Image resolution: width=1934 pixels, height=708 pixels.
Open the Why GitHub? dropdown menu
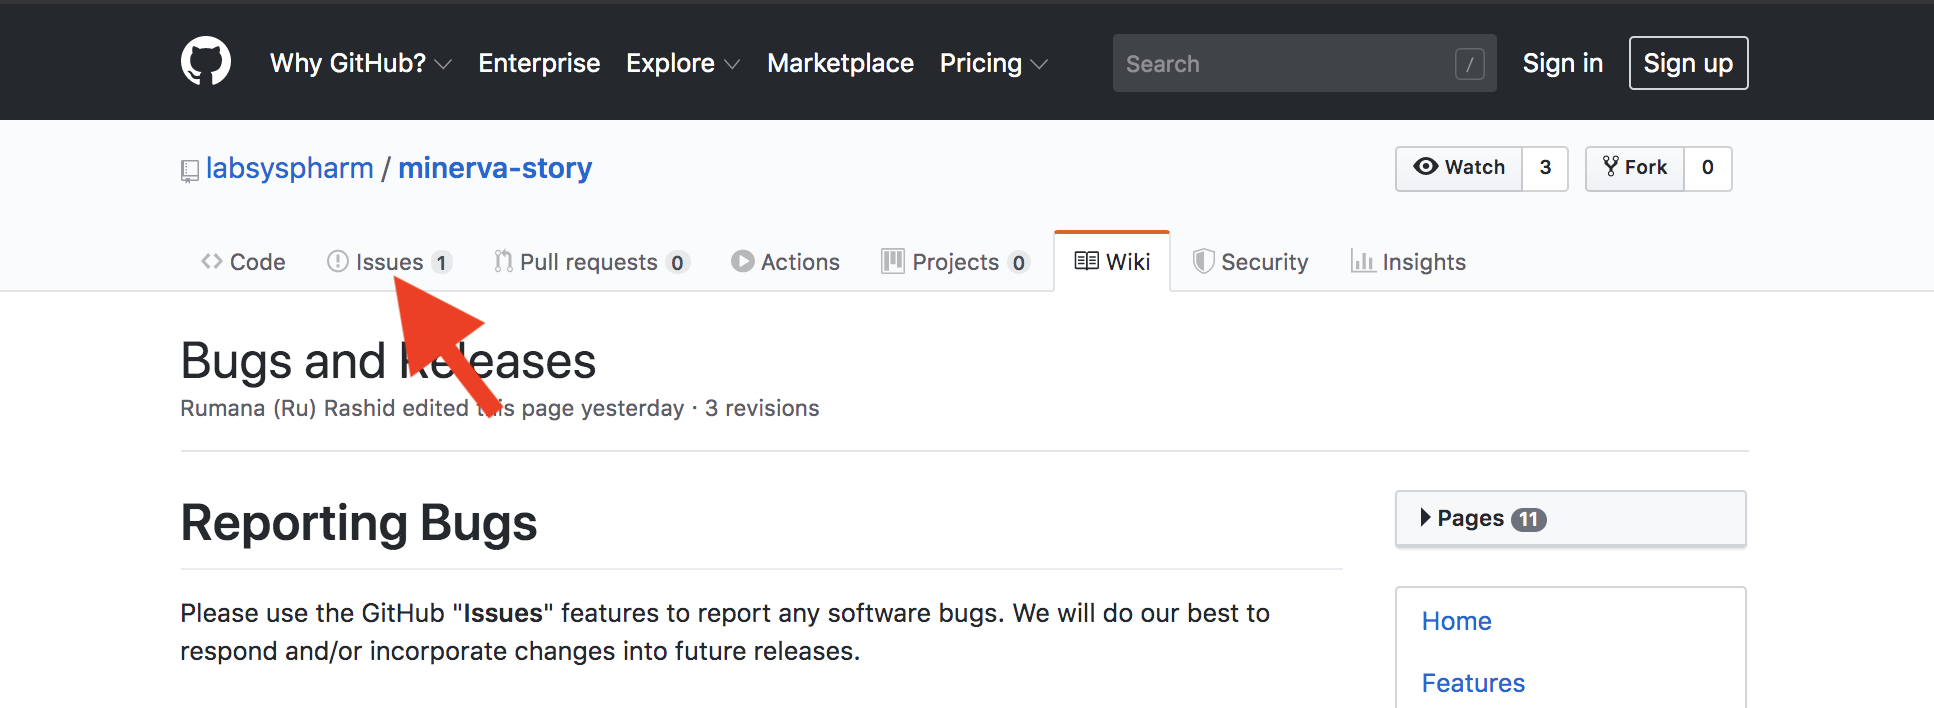click(360, 63)
